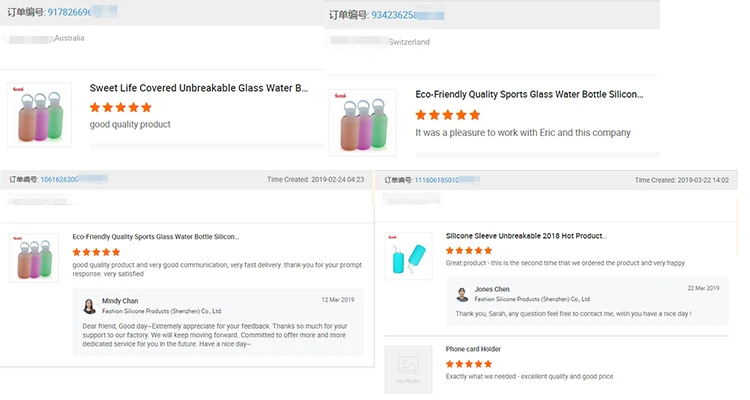Open 'Phone card Holder' product title

pyautogui.click(x=473, y=349)
